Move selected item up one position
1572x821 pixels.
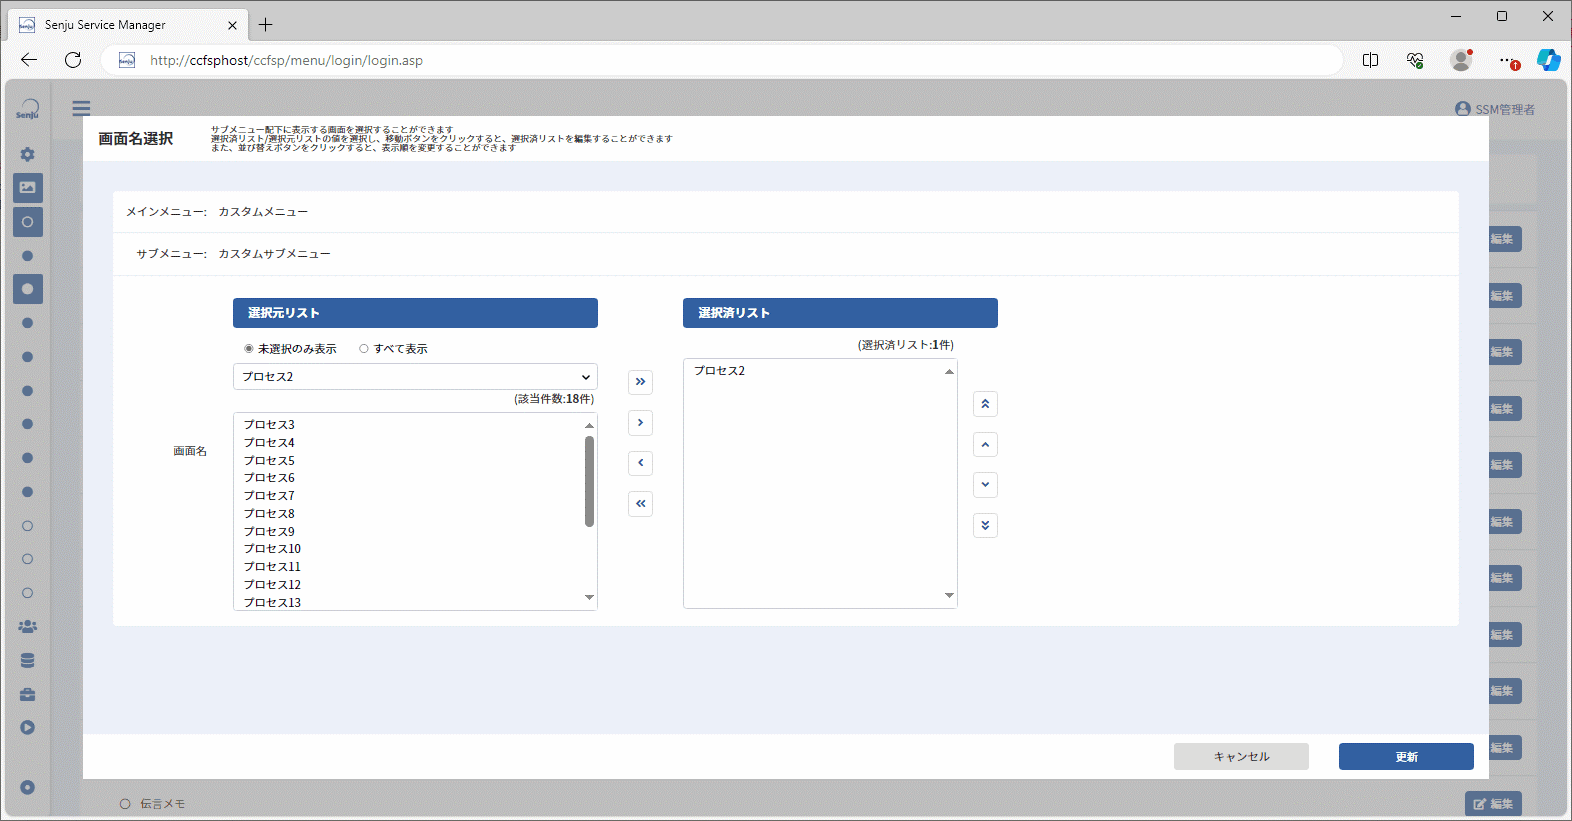[x=985, y=444]
